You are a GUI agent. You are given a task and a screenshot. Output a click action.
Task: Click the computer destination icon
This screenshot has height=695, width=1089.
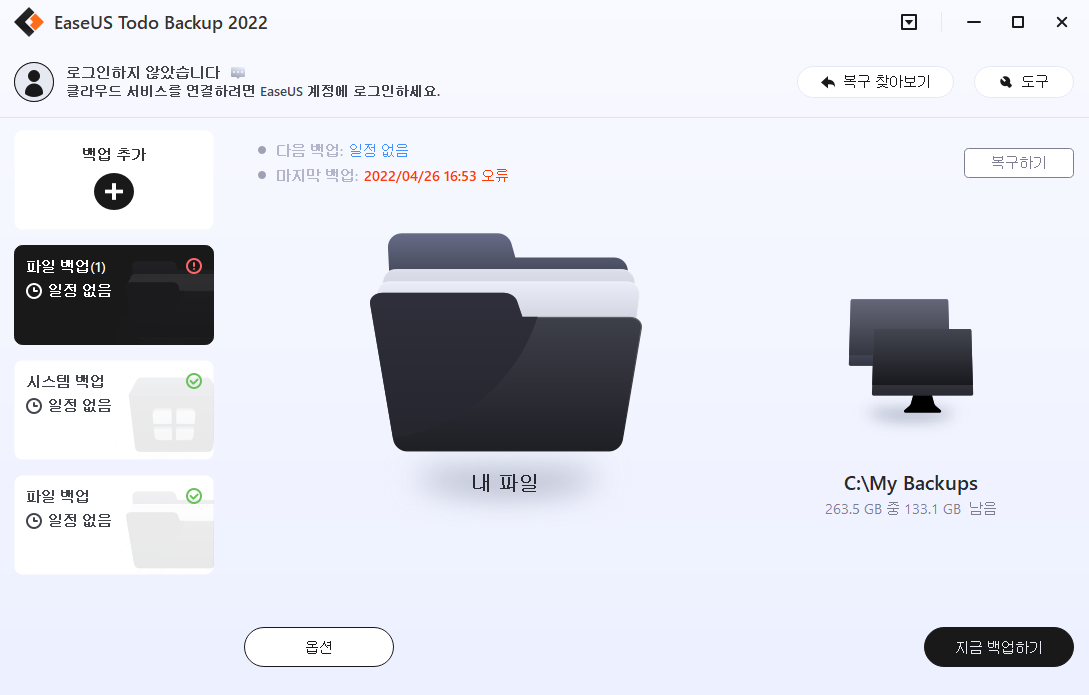[911, 356]
